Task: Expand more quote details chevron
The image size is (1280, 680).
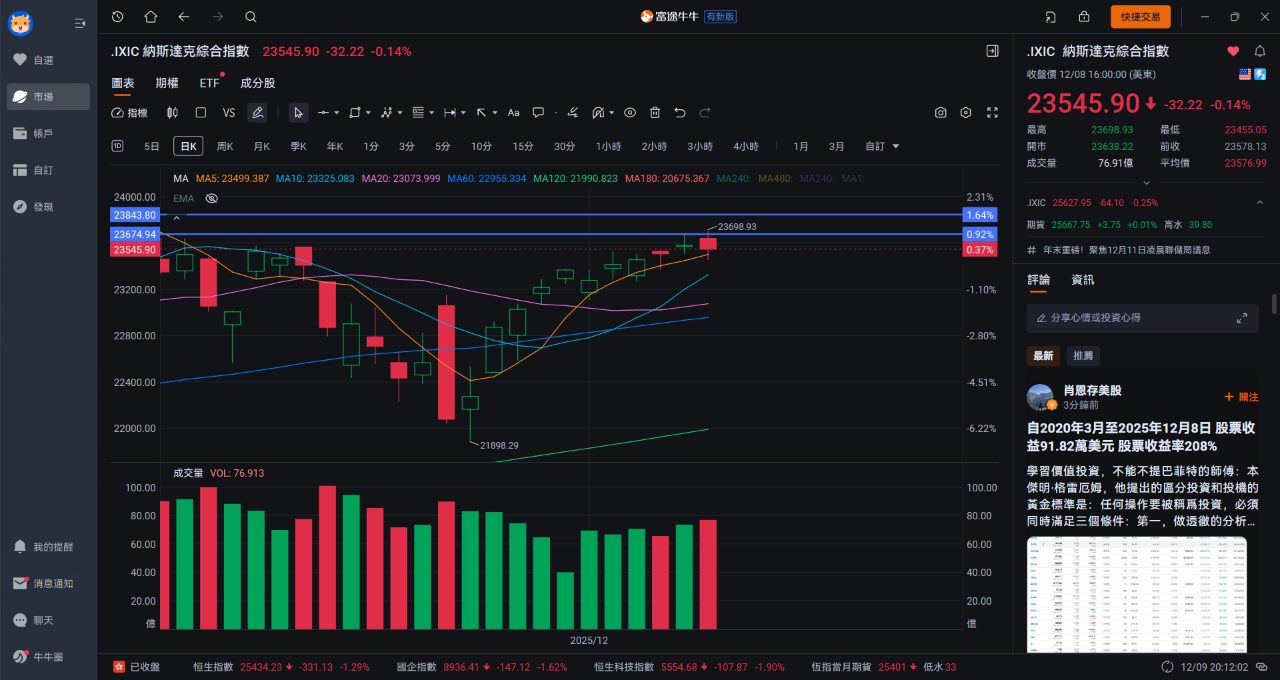Action: 1147,183
